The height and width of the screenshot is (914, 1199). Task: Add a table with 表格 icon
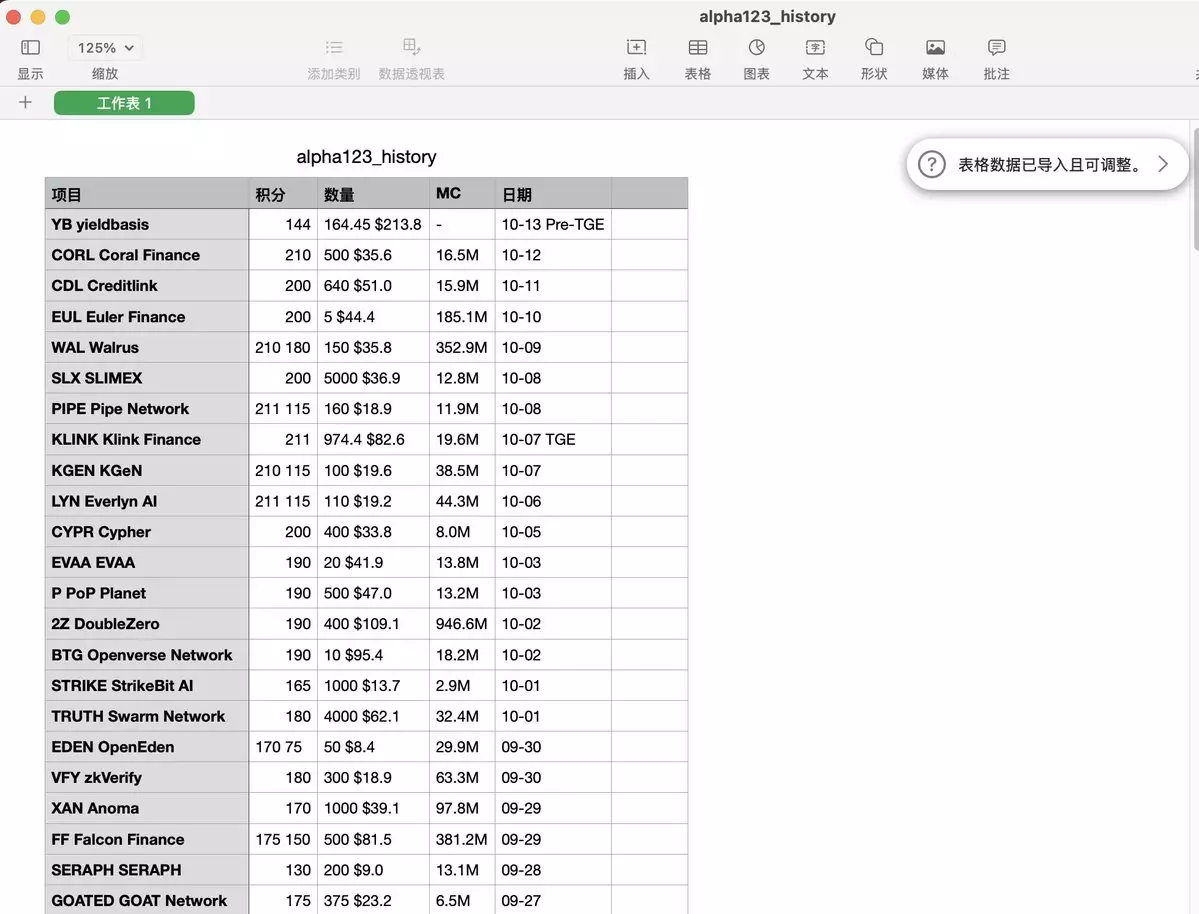tap(698, 47)
